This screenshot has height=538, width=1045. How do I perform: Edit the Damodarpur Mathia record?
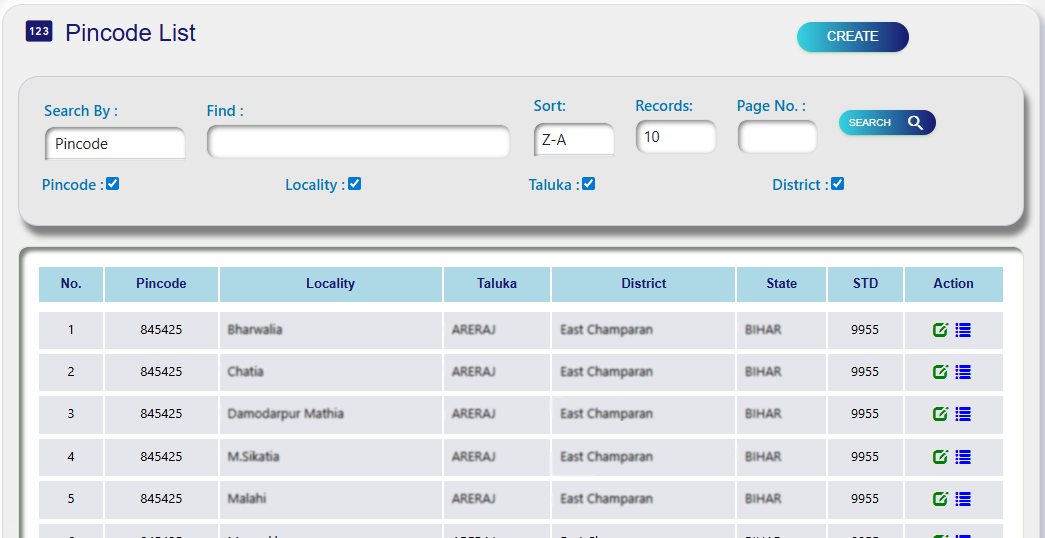pos(940,414)
